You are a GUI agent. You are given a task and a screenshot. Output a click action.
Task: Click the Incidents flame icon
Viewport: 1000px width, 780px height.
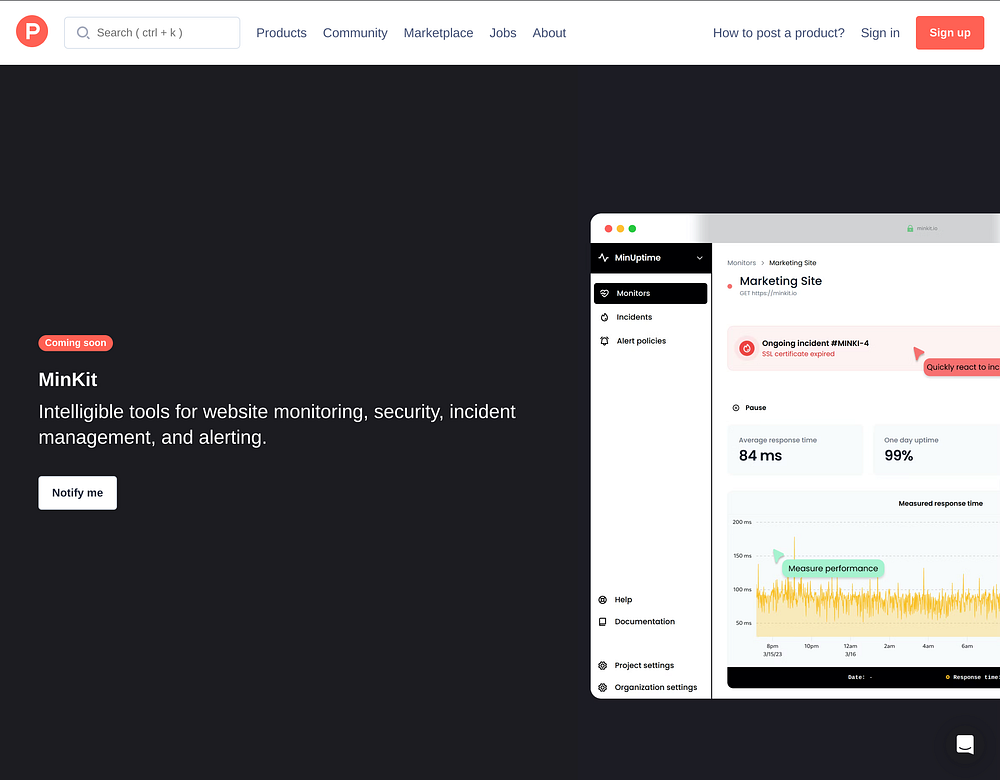605,317
